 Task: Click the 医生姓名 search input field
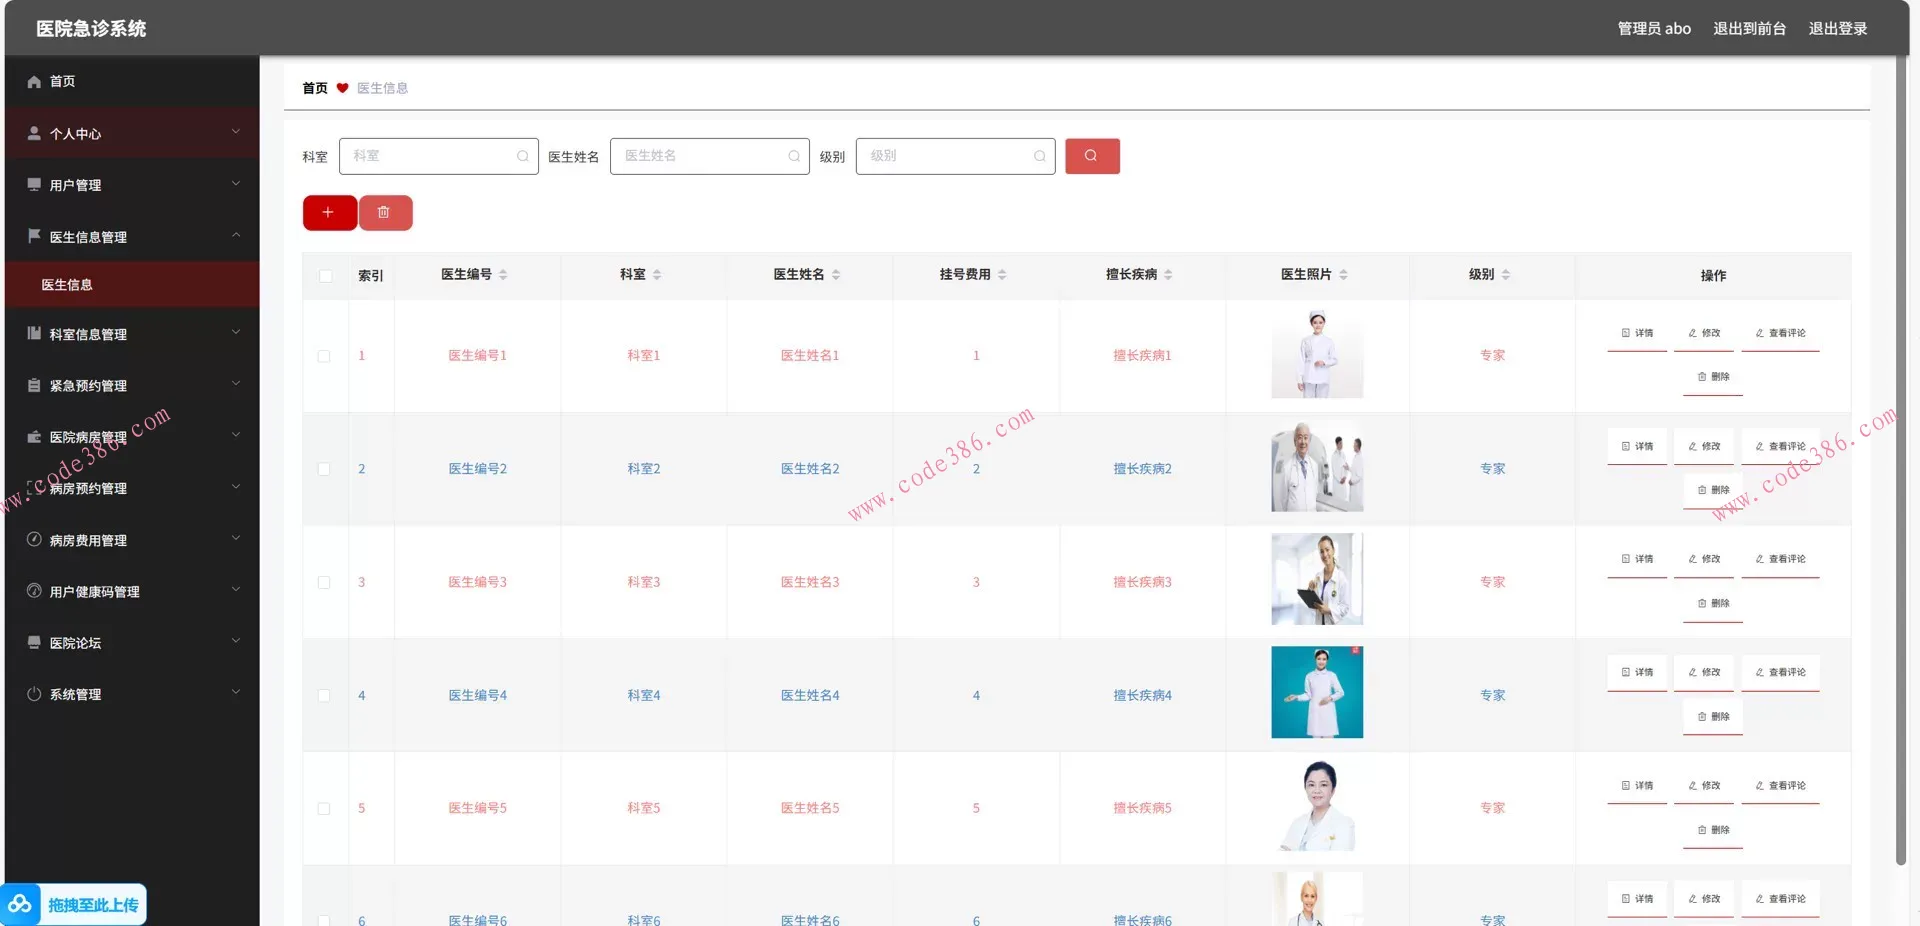[x=700, y=156]
